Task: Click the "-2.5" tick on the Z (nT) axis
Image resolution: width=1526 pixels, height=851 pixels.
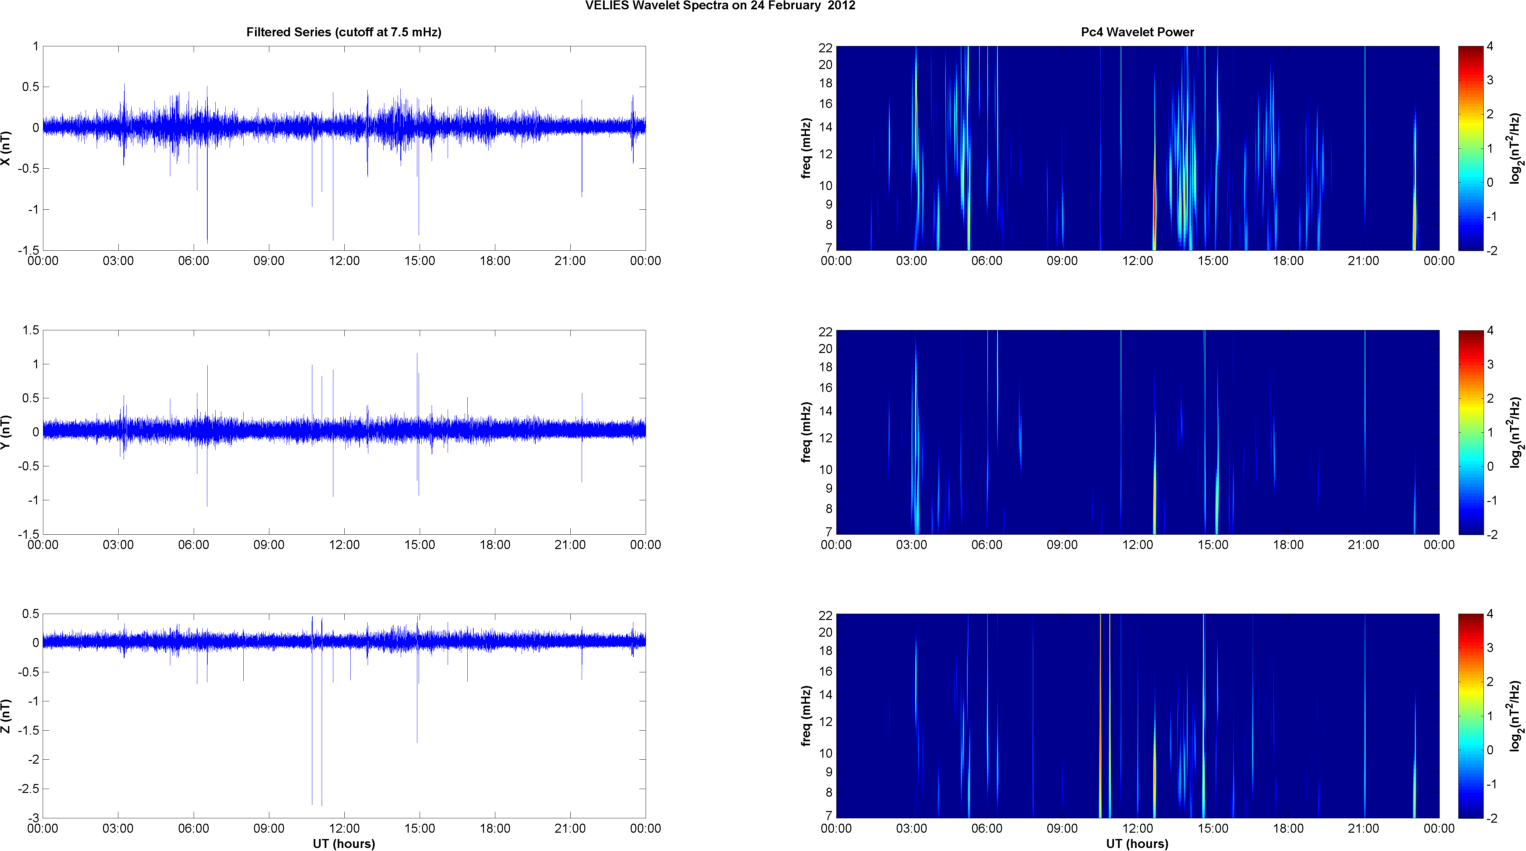Action: point(28,789)
